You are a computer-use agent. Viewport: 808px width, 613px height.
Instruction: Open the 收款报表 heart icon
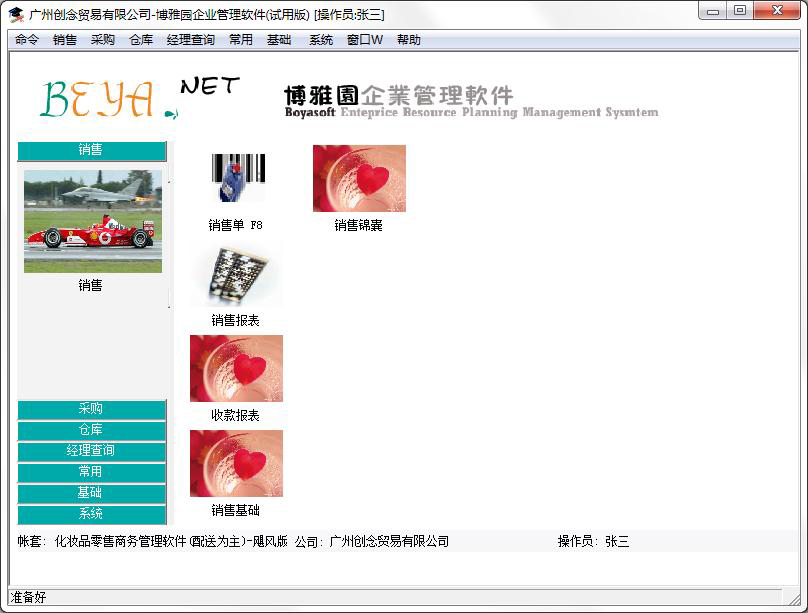pos(236,369)
